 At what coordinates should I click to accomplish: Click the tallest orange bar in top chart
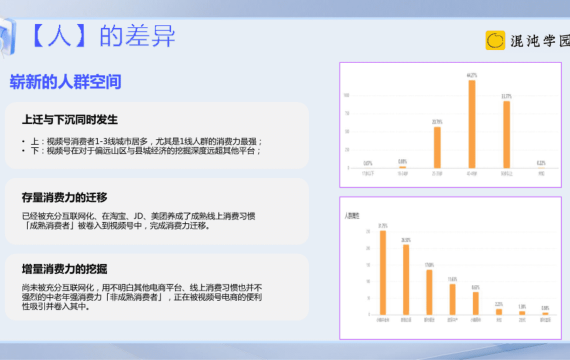472,124
